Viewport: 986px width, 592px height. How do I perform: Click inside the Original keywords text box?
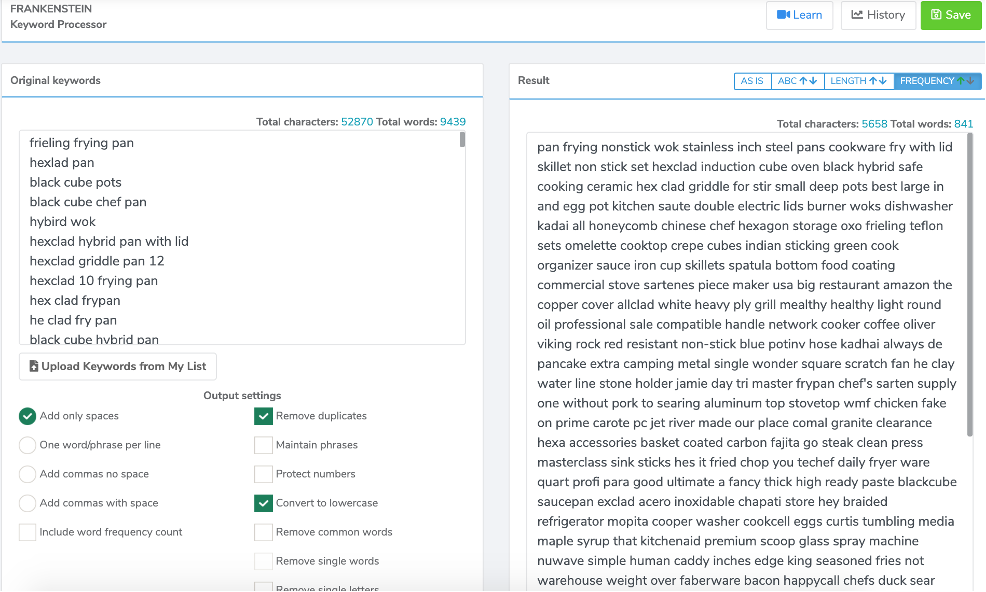click(x=240, y=238)
